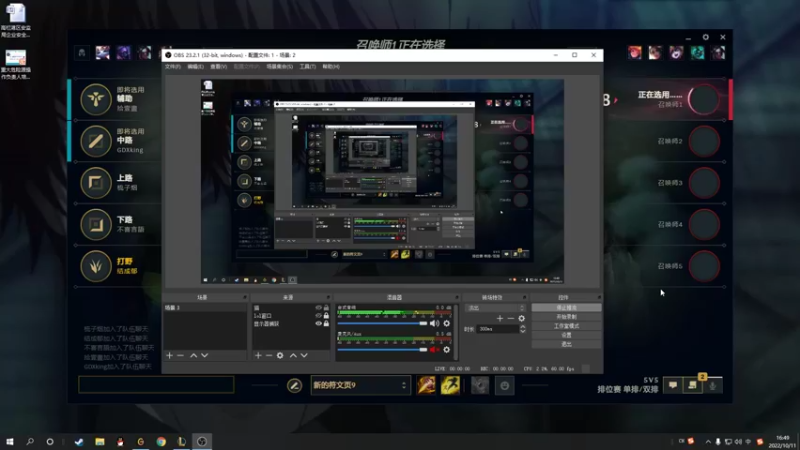Open League client settings gear

click(706, 37)
